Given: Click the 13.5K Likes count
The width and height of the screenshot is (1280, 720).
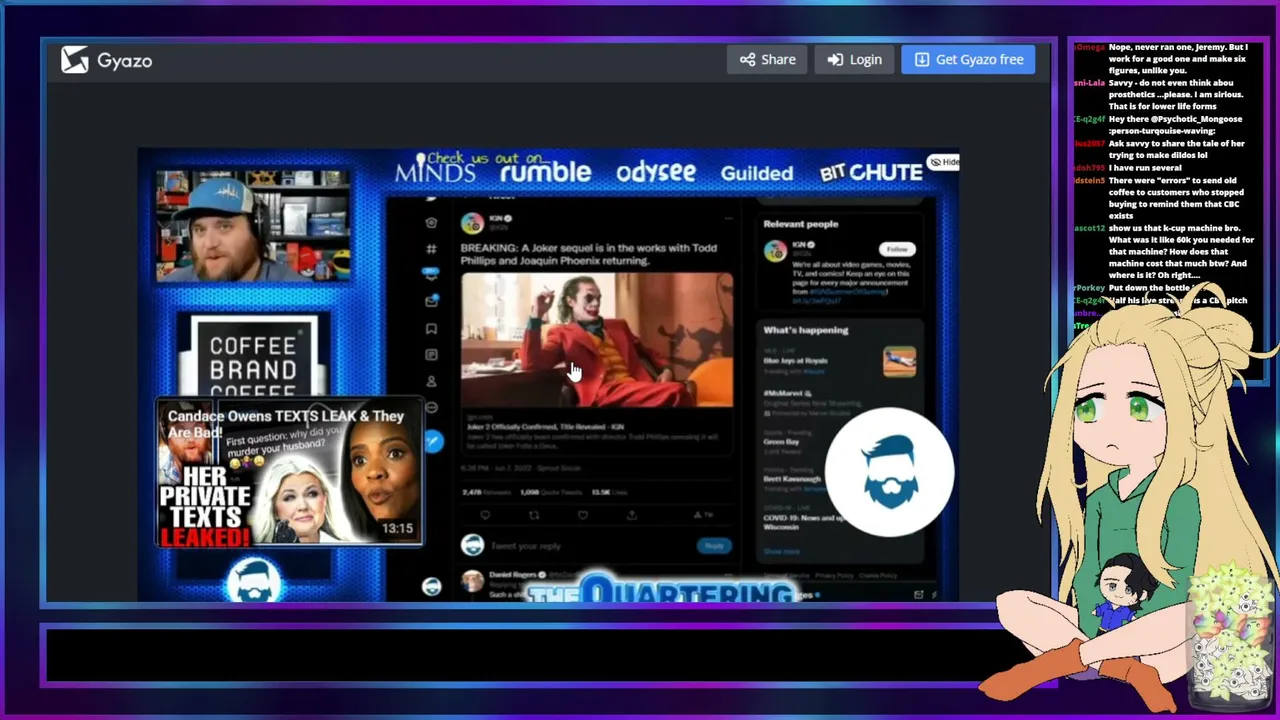Looking at the screenshot, I should click(610, 492).
